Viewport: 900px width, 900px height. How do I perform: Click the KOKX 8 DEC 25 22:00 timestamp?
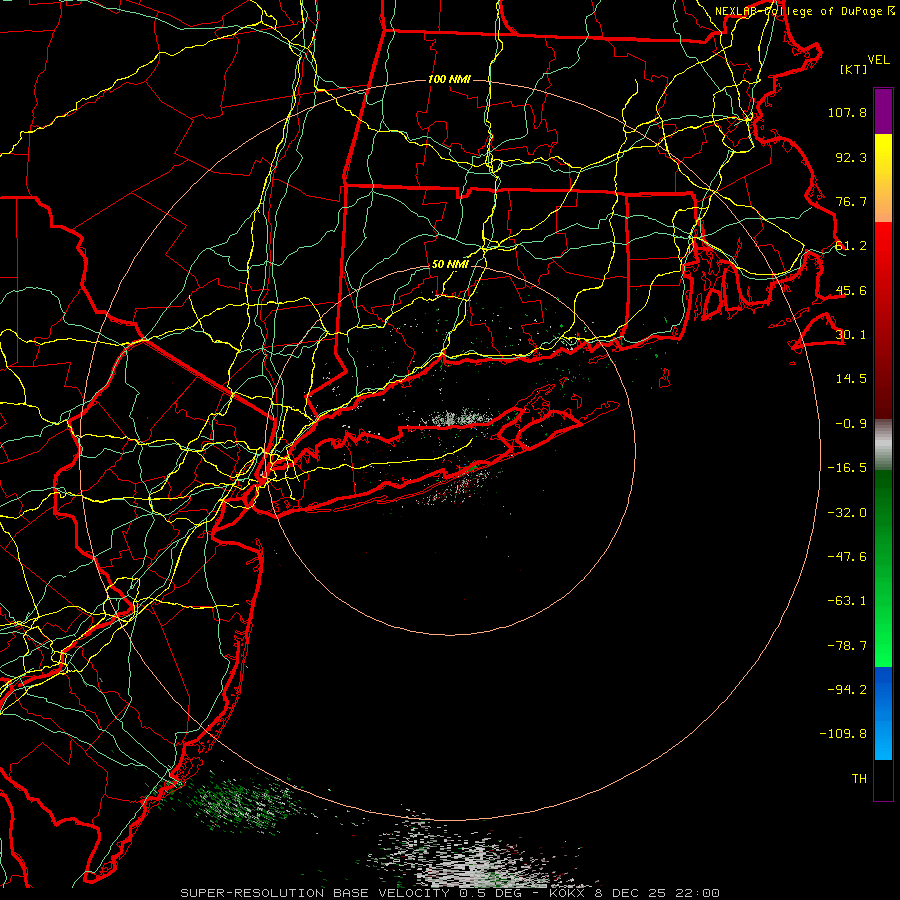(634, 893)
